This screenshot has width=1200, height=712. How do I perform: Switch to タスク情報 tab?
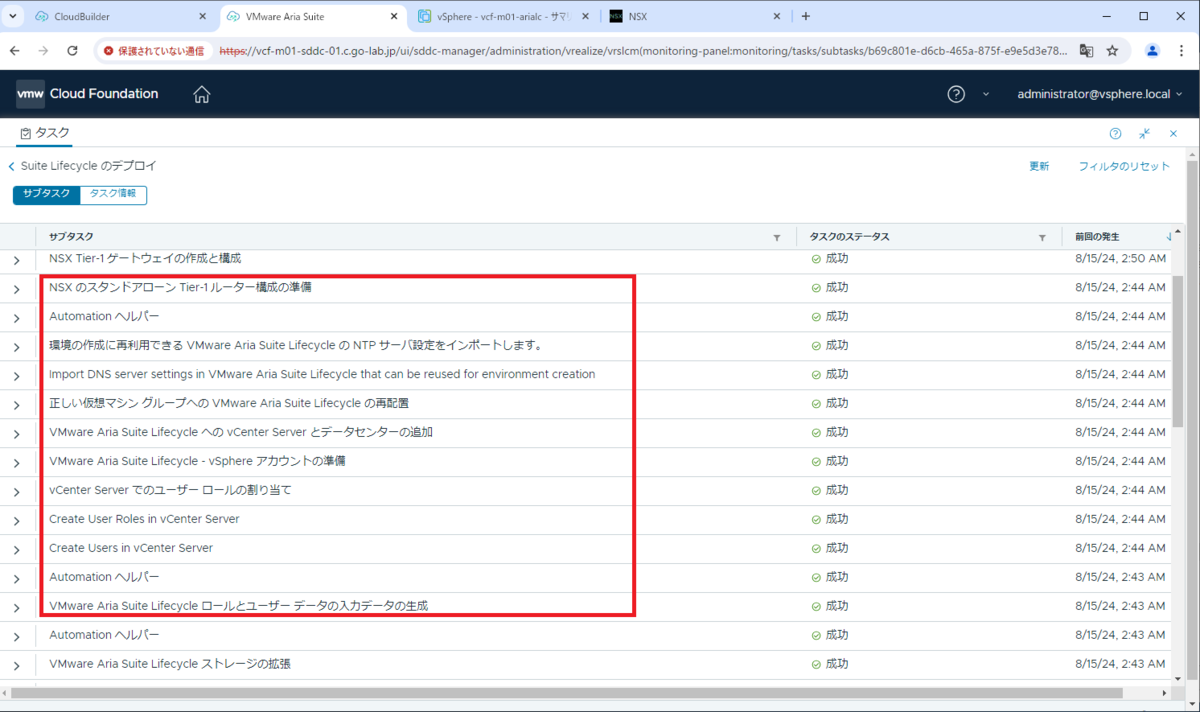tap(113, 195)
